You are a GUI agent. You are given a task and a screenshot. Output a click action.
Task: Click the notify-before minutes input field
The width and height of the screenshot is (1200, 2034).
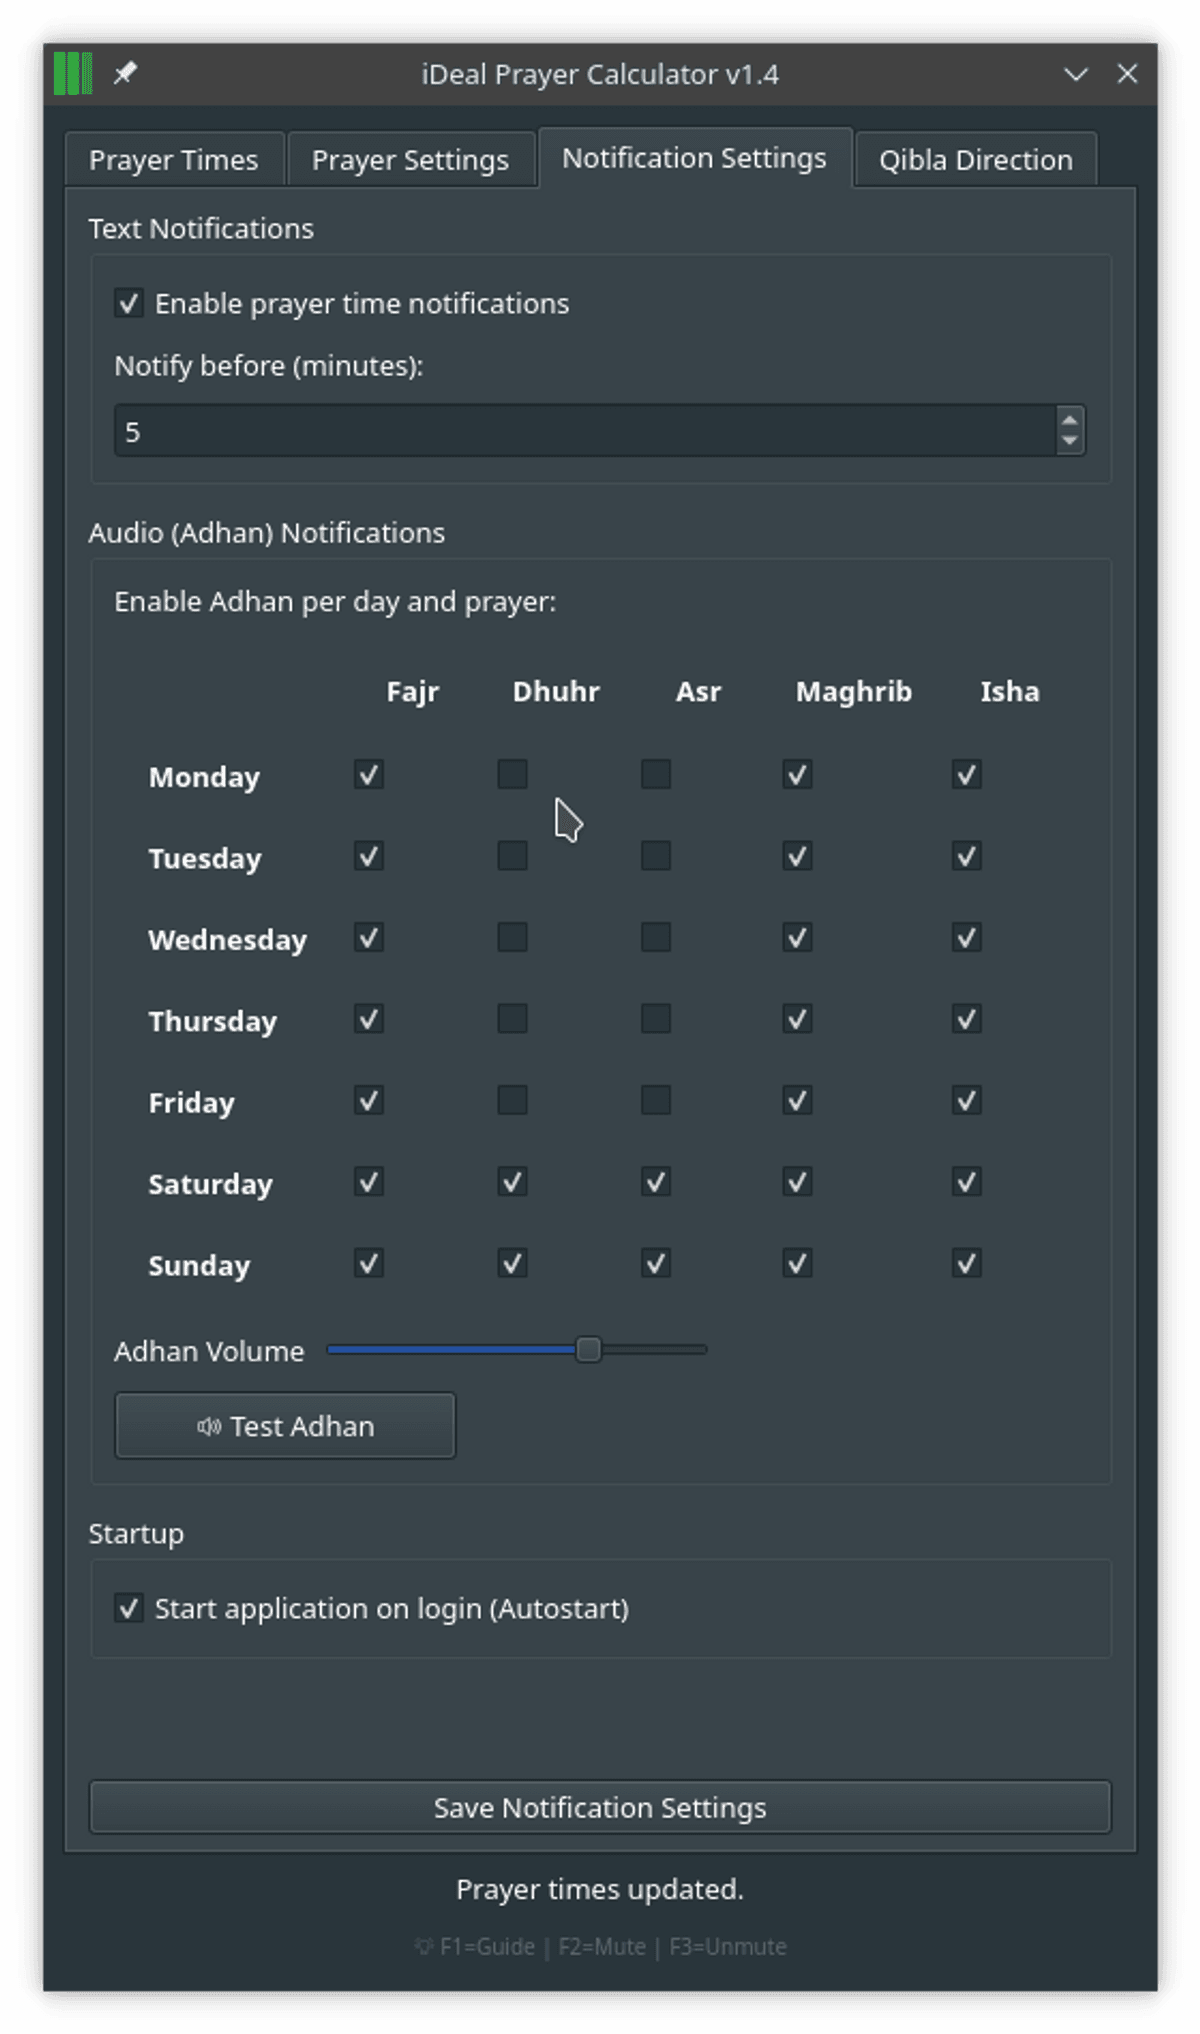coord(584,431)
